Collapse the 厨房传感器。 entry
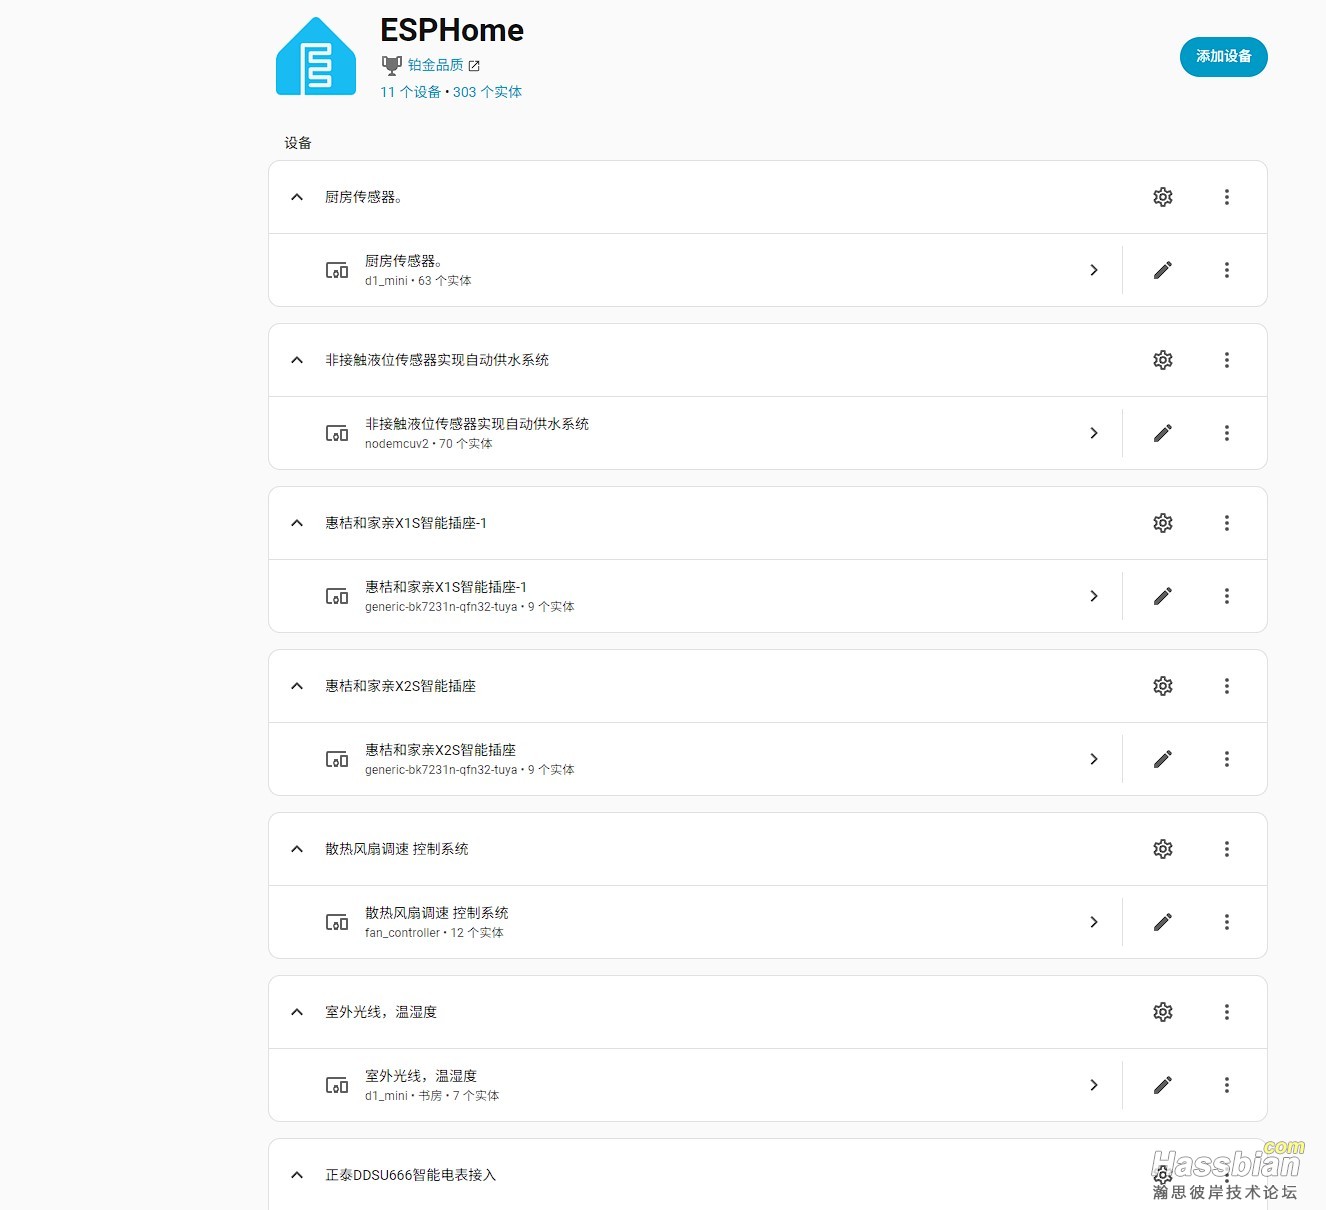The width and height of the screenshot is (1326, 1210). click(297, 197)
